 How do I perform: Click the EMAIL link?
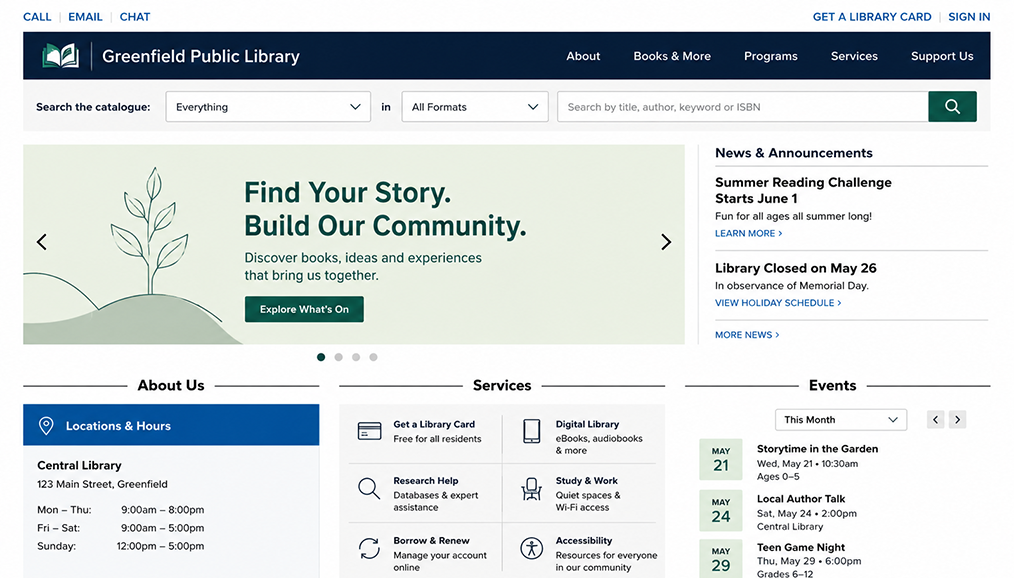[85, 17]
